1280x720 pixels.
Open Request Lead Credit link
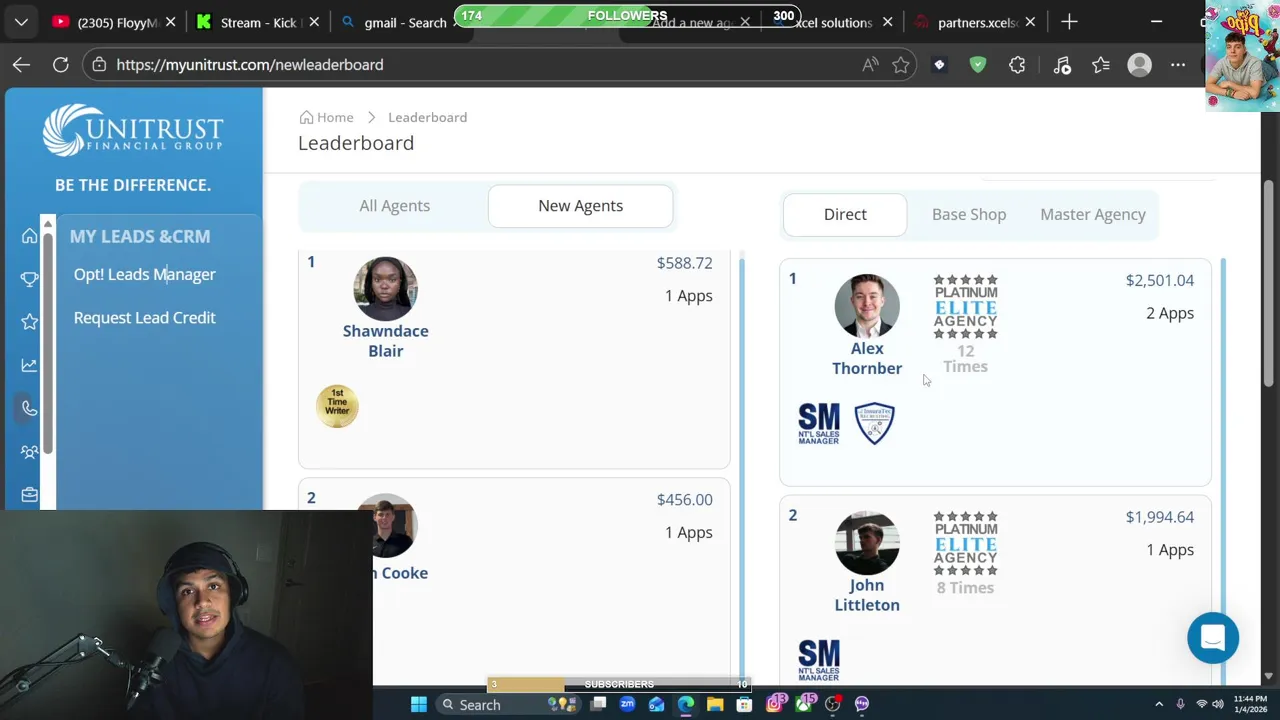pos(144,318)
